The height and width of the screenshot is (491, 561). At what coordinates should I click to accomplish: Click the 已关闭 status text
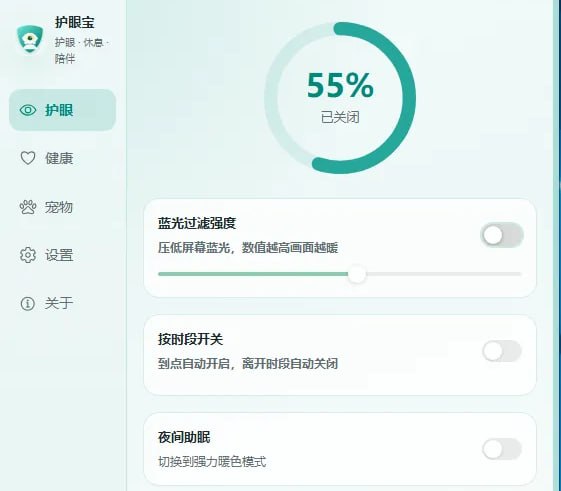[x=340, y=117]
